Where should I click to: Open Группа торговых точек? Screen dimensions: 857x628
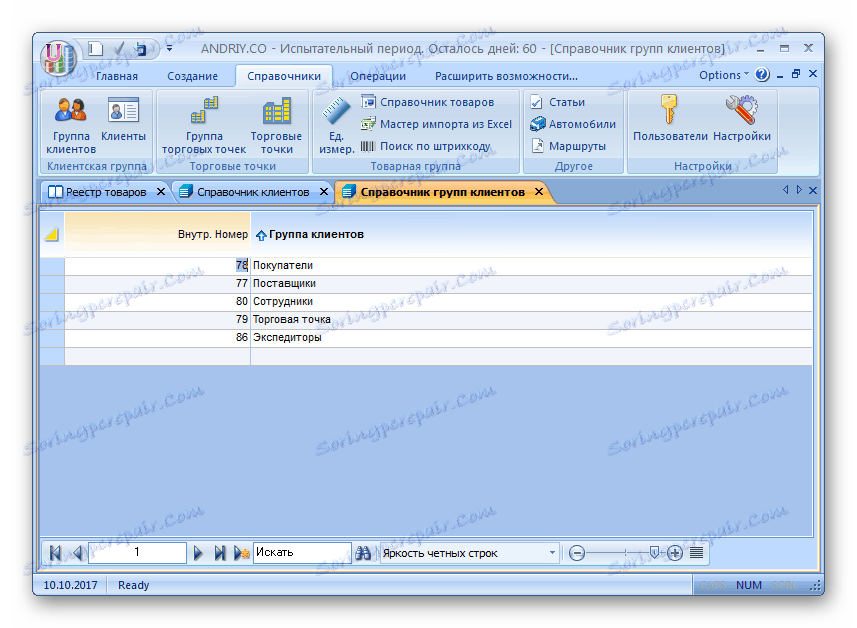204,125
